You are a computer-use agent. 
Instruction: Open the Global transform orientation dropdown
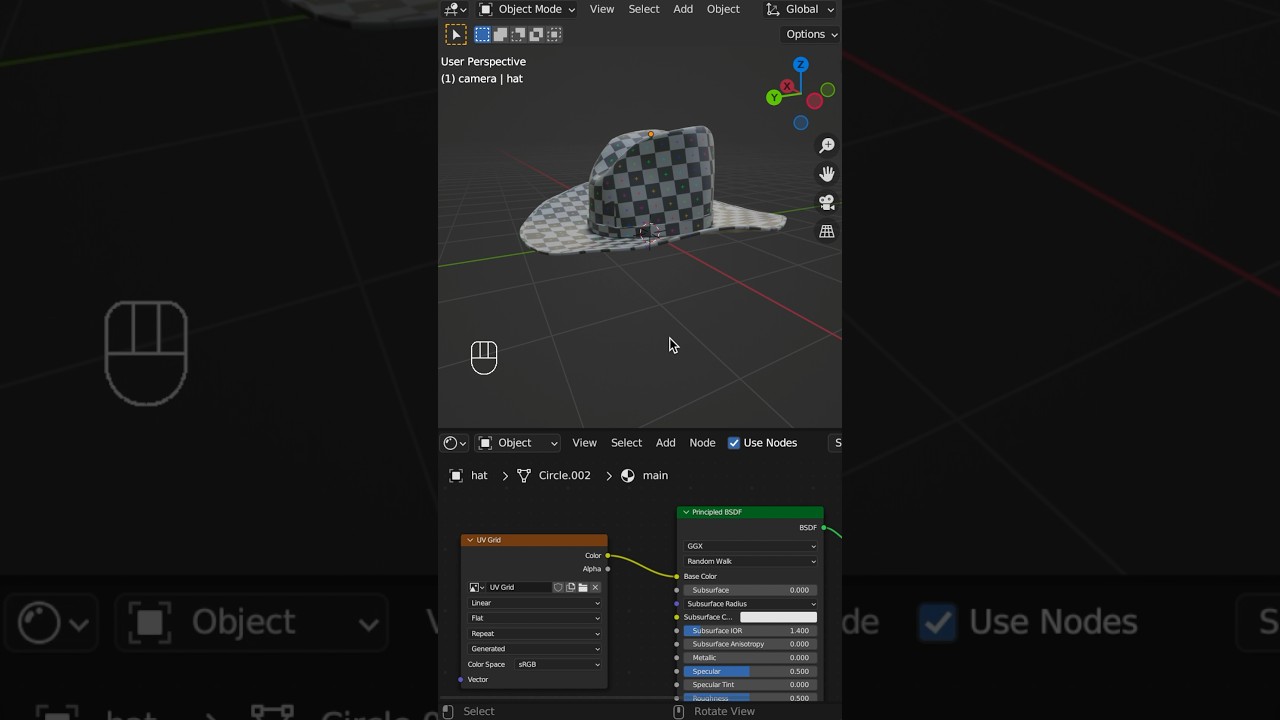click(x=800, y=9)
